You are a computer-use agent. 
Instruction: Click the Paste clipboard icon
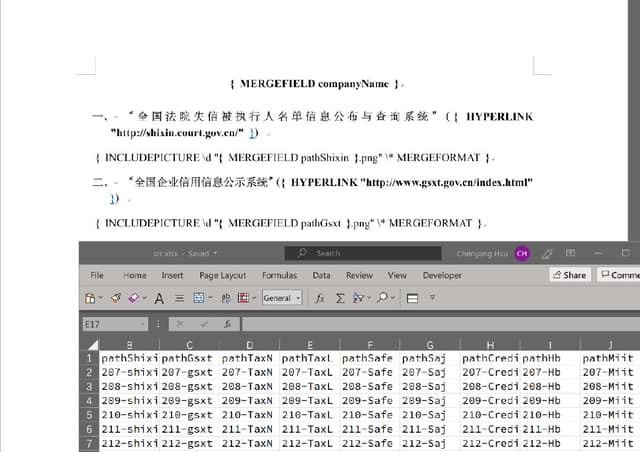point(89,298)
